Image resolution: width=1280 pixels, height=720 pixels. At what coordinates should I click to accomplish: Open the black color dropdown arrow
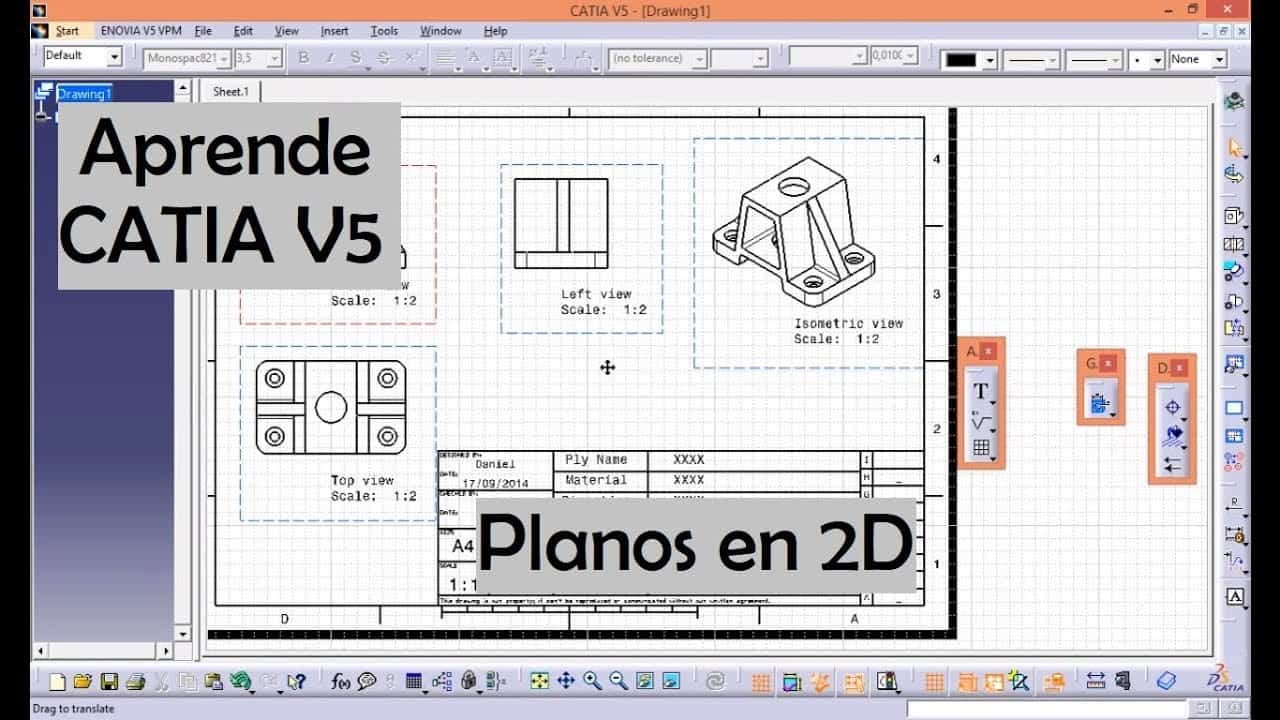990,60
